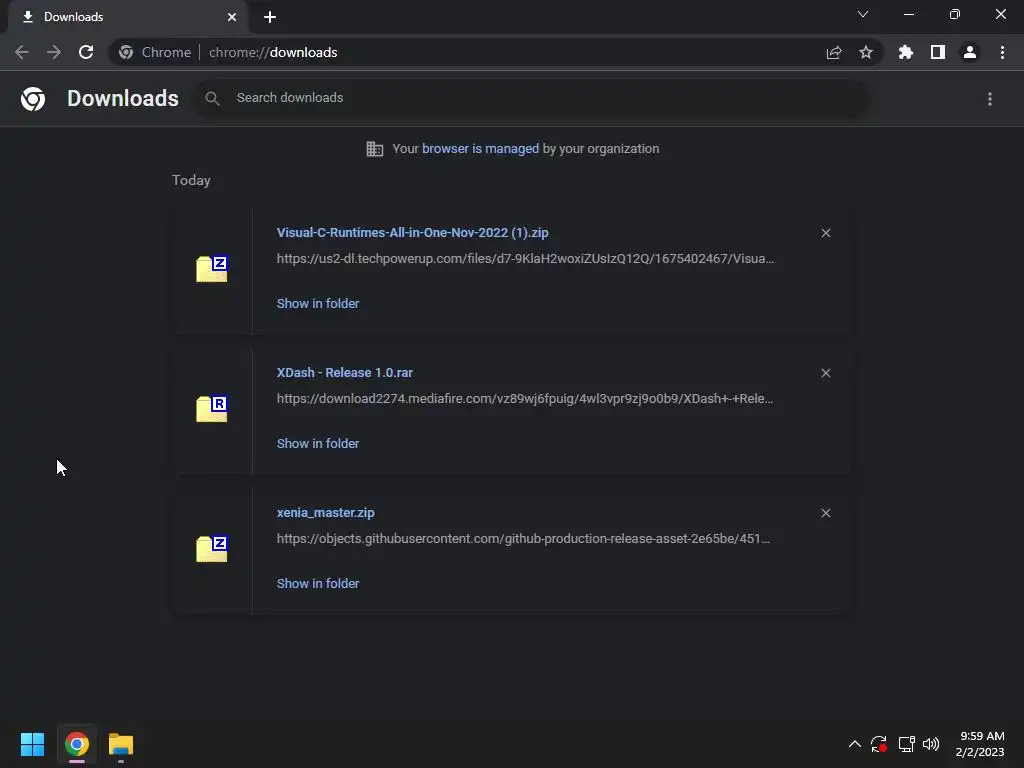Remove xenia_master.zip from list
This screenshot has height=768, width=1024.
pos(826,513)
